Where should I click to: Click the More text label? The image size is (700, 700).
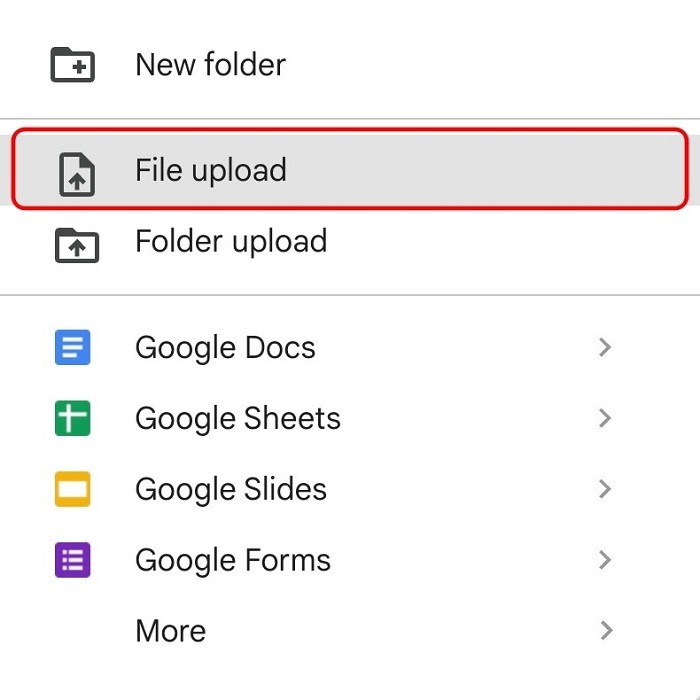click(x=171, y=631)
